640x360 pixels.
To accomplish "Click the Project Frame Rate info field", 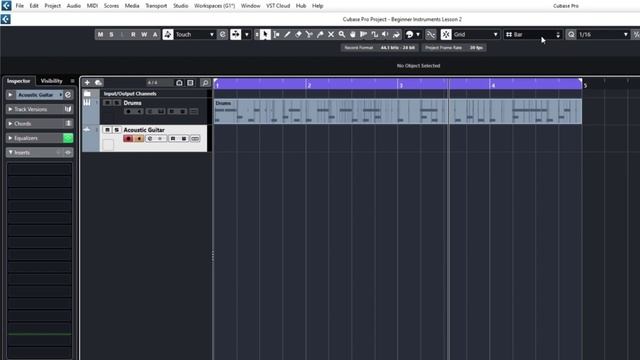I will tap(454, 48).
